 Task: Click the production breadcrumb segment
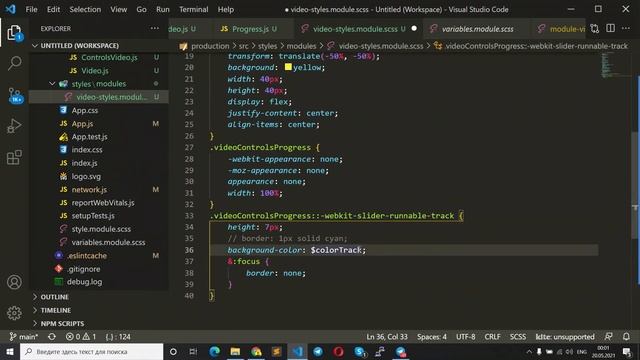pyautogui.click(x=210, y=46)
